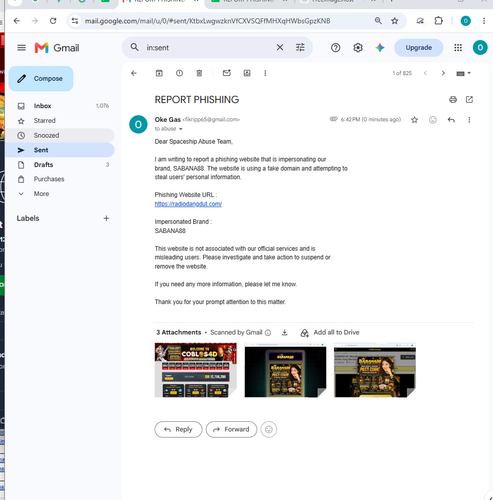Click the zoom magnifier in address bar
The width and height of the screenshot is (493, 500).
[378, 21]
